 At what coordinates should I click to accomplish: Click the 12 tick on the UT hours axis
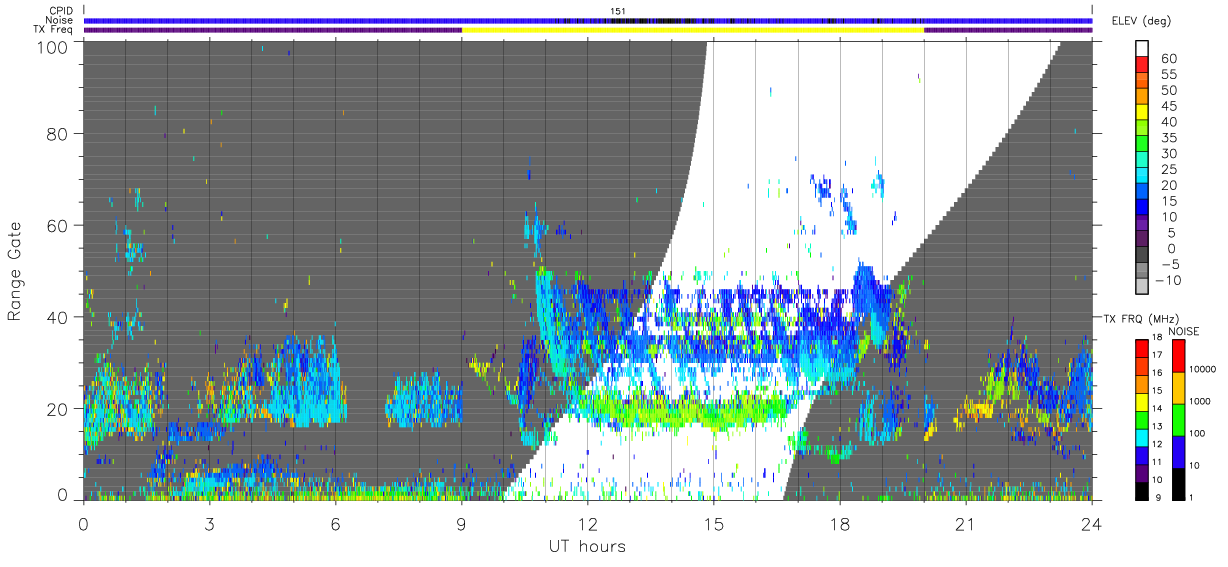[x=588, y=523]
